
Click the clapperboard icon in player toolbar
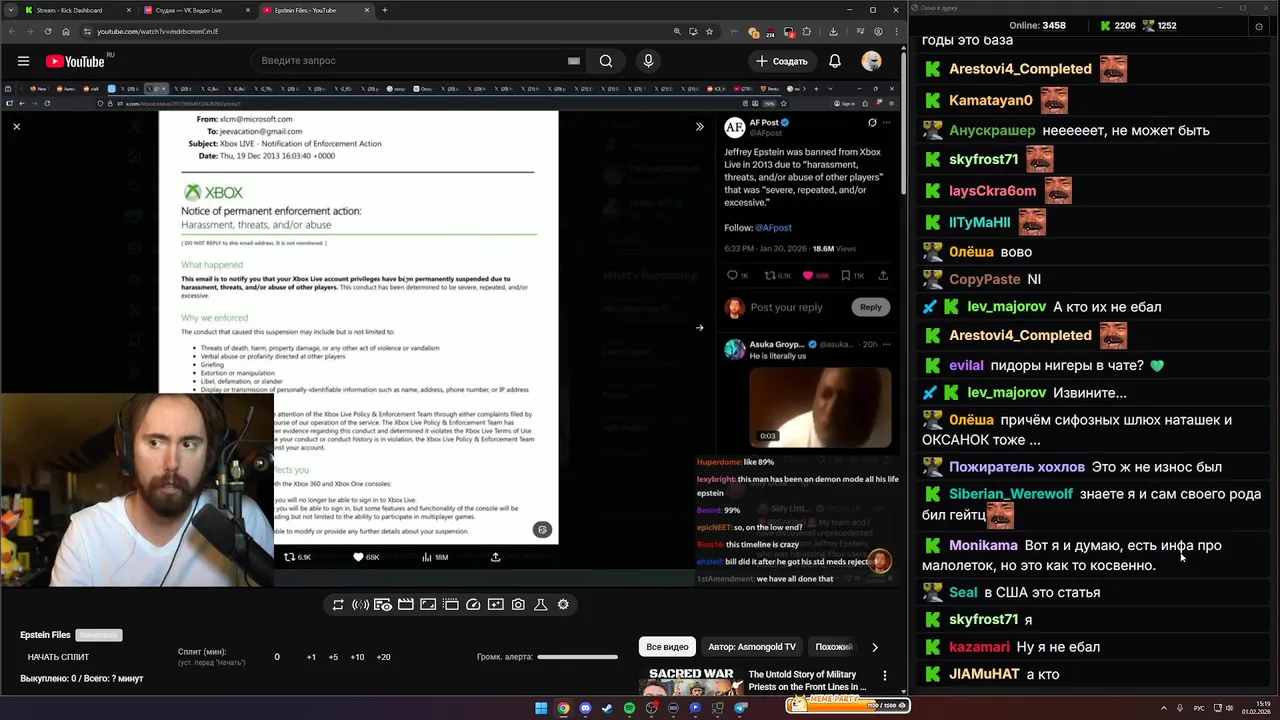[x=406, y=605]
